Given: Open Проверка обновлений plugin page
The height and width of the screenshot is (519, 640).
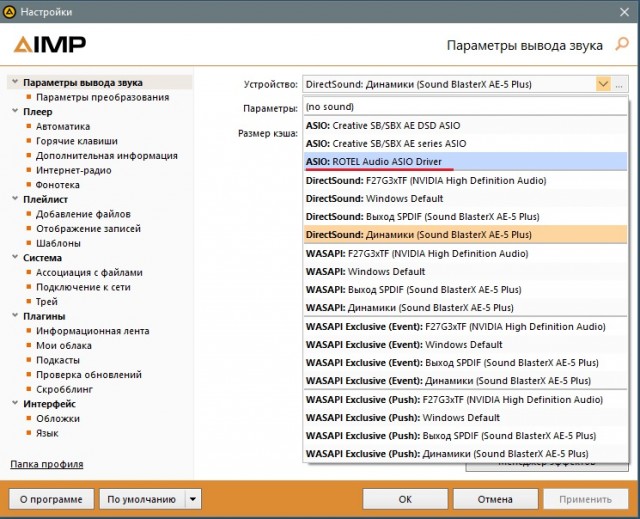Looking at the screenshot, I should click(x=89, y=375).
